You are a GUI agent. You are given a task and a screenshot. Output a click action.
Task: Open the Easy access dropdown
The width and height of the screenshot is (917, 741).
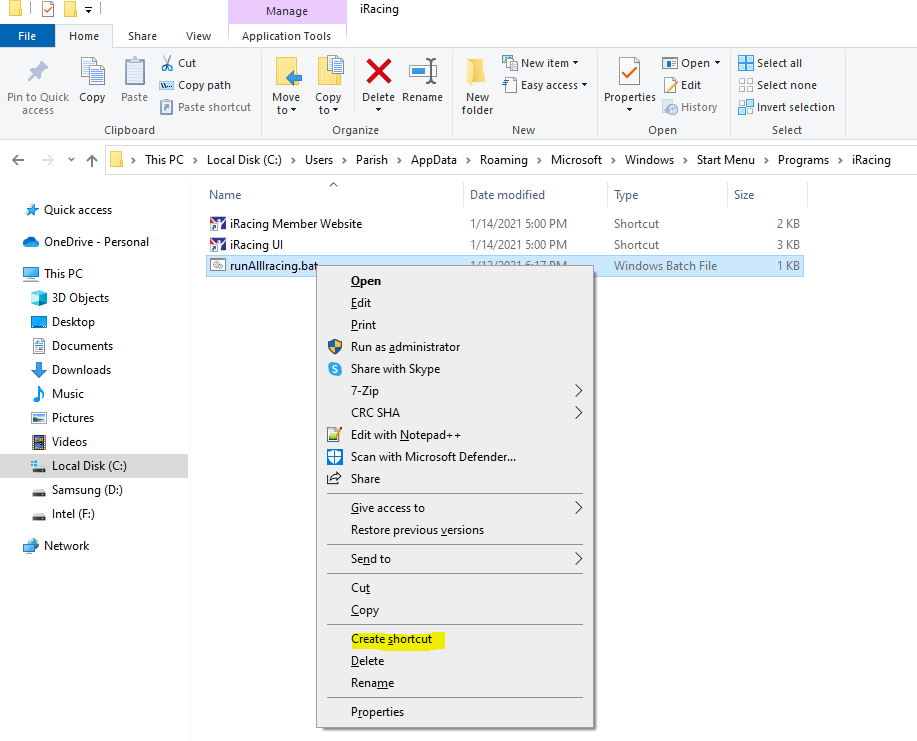pos(545,85)
